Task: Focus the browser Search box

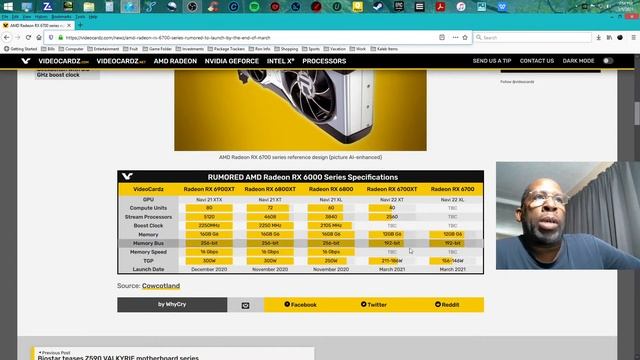Action: tap(533, 38)
